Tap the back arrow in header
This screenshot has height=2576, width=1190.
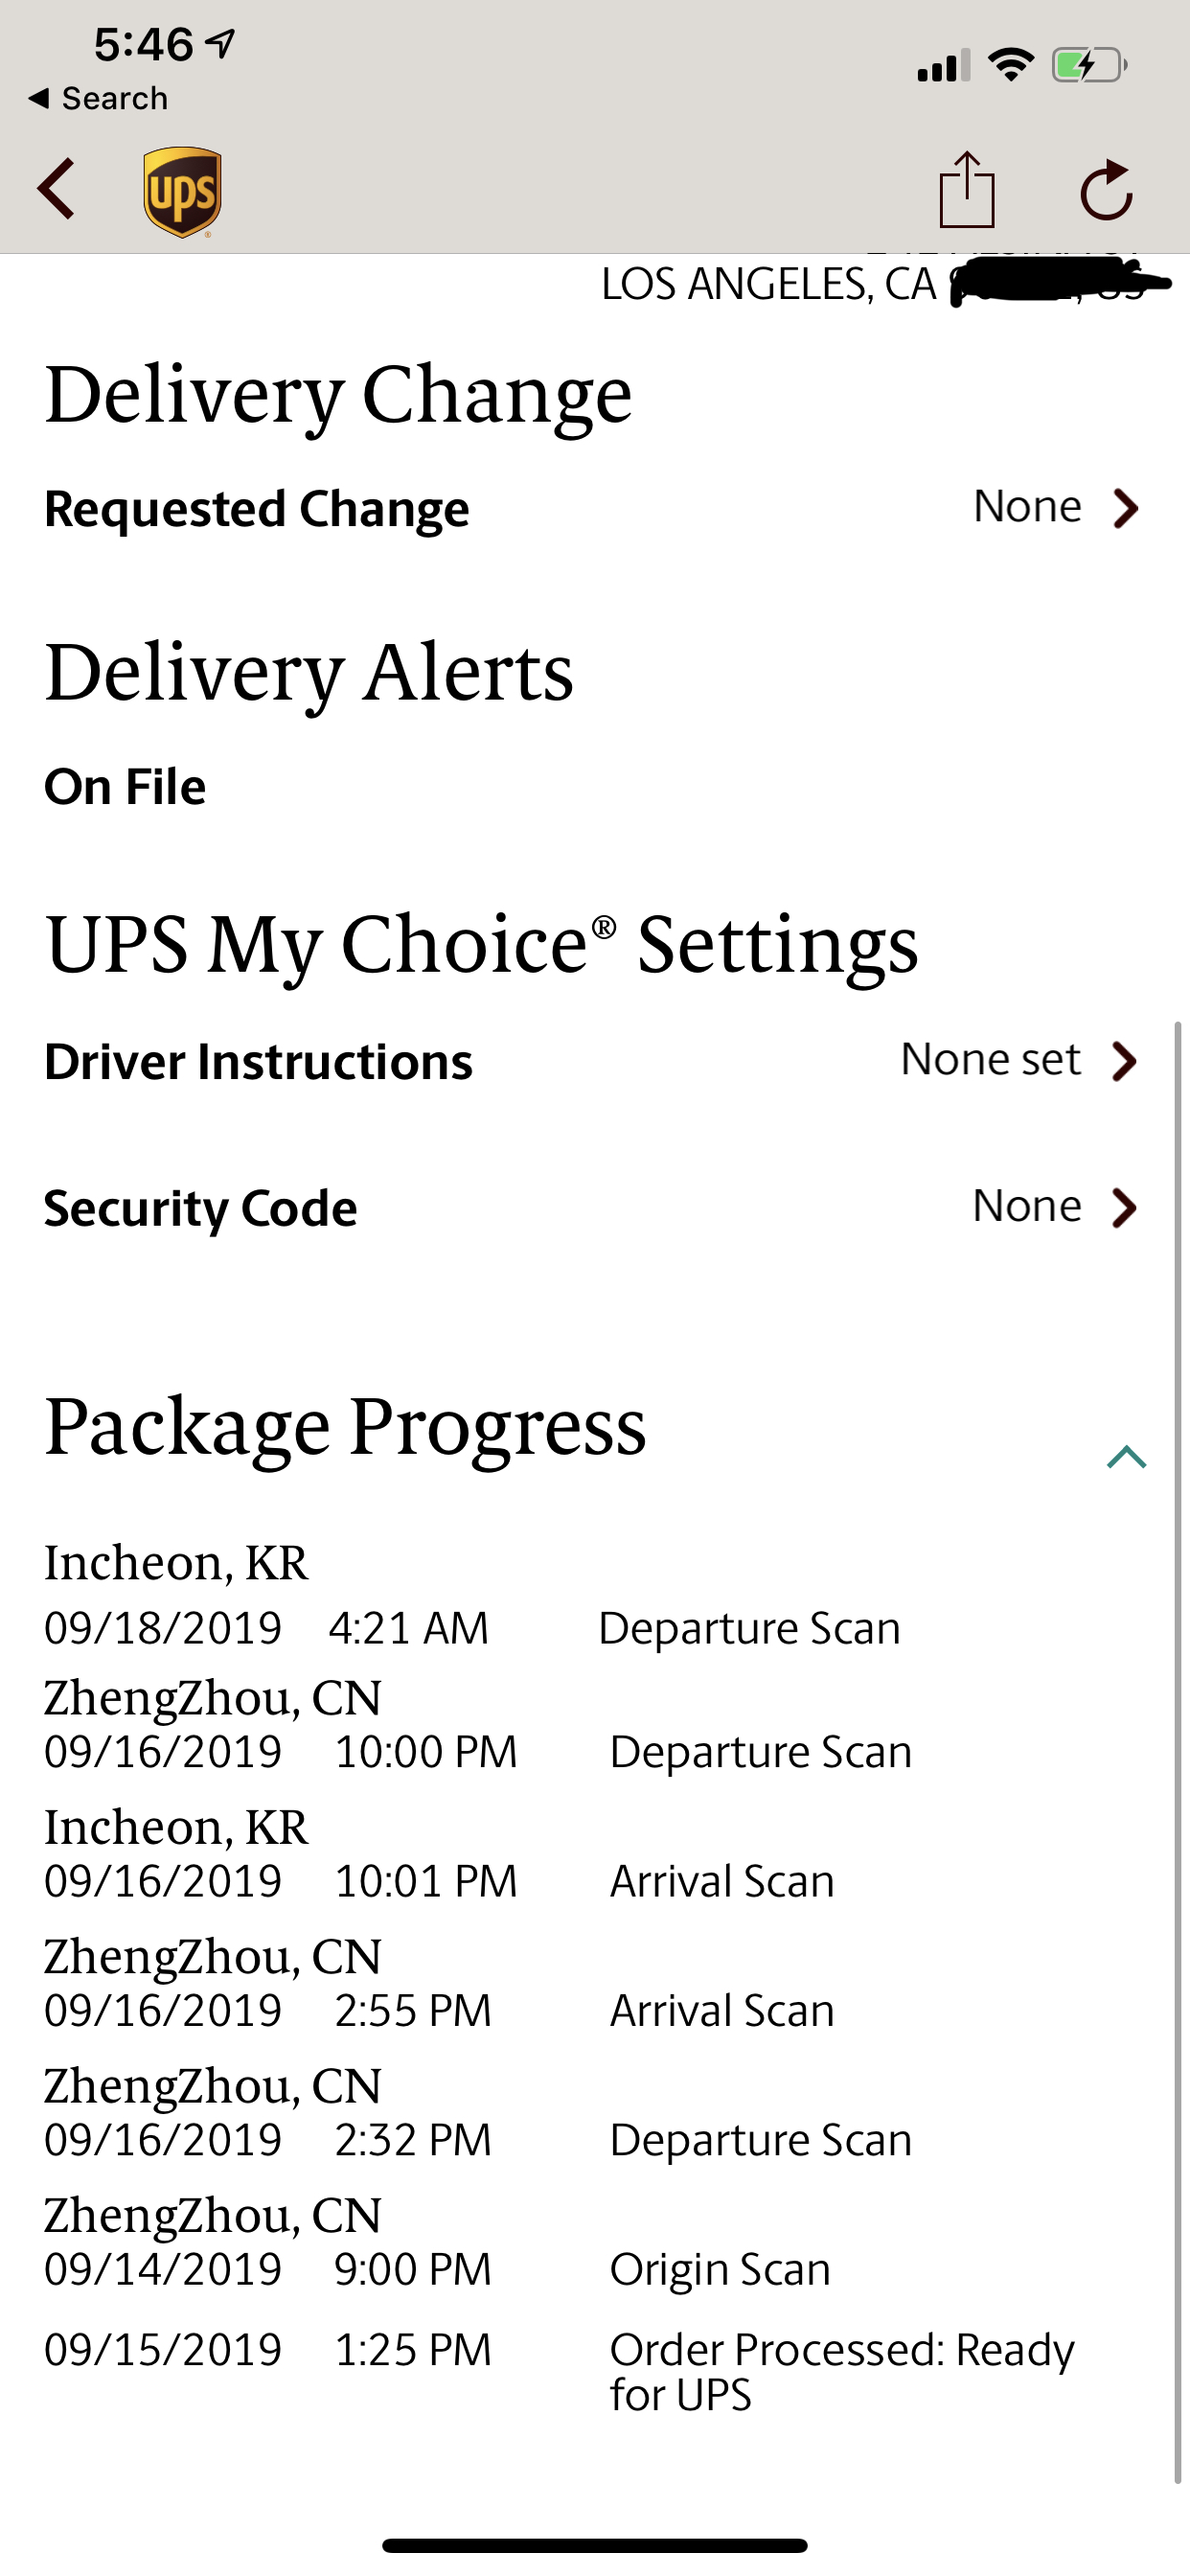tap(56, 188)
